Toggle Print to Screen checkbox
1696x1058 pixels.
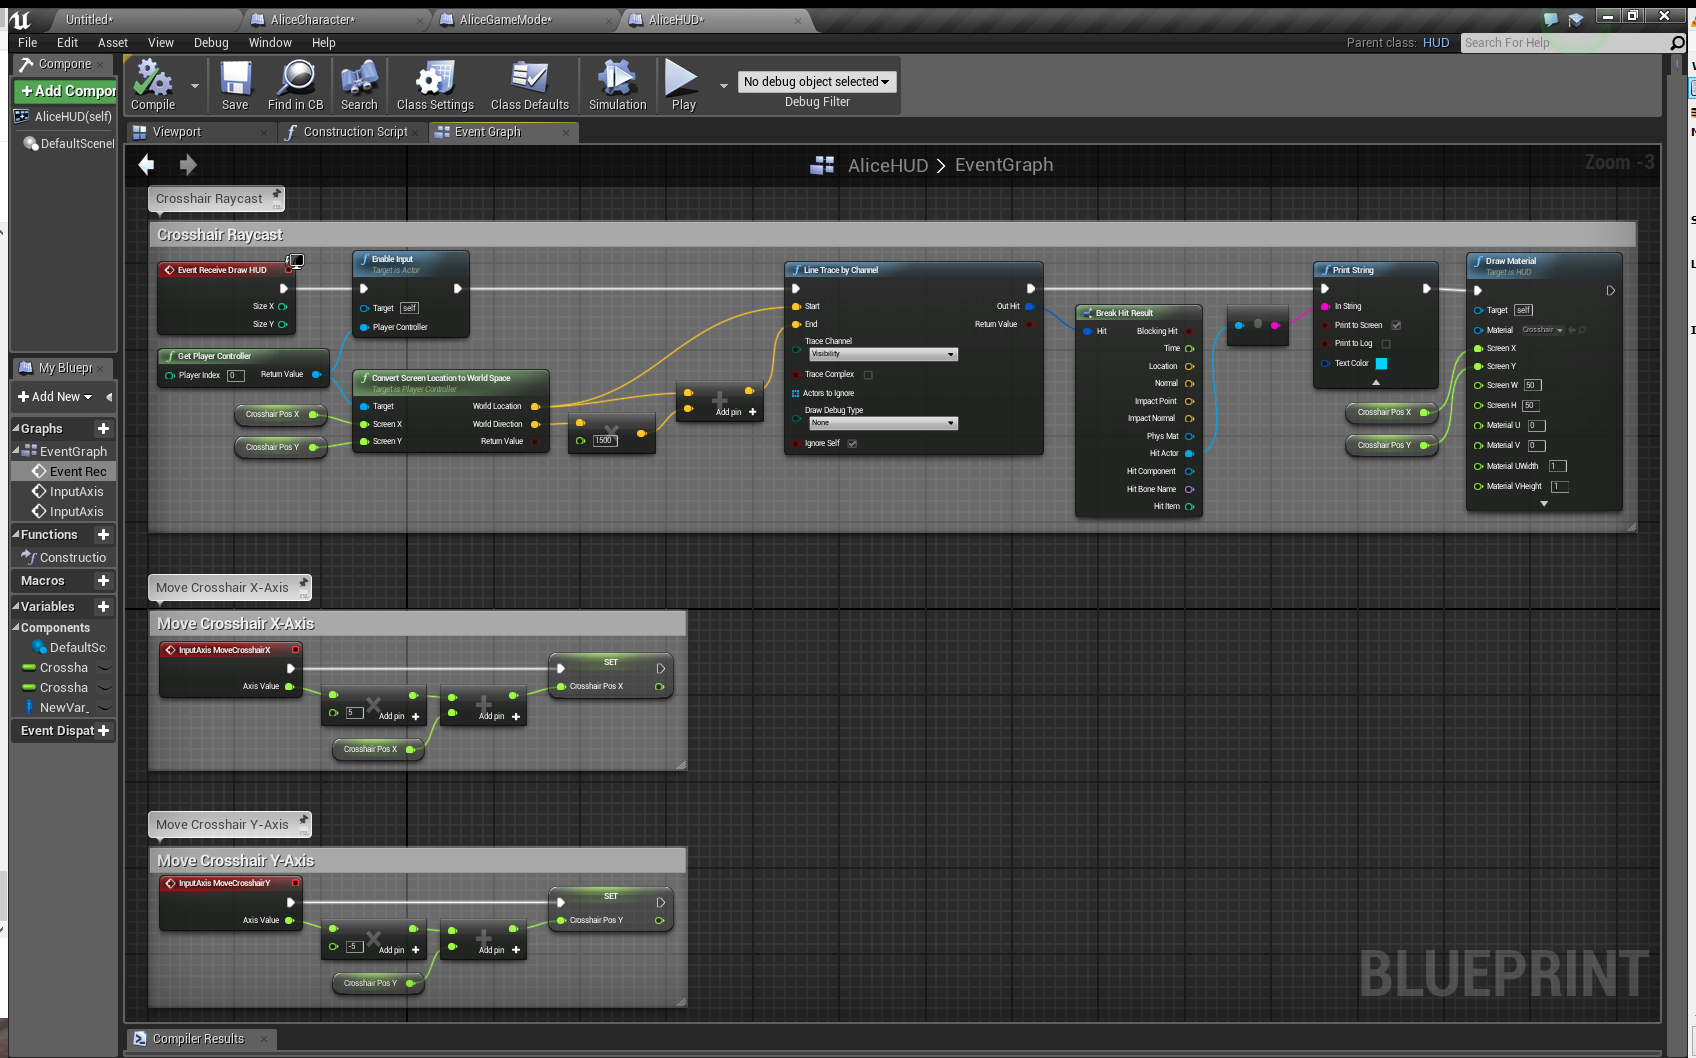coord(1396,325)
